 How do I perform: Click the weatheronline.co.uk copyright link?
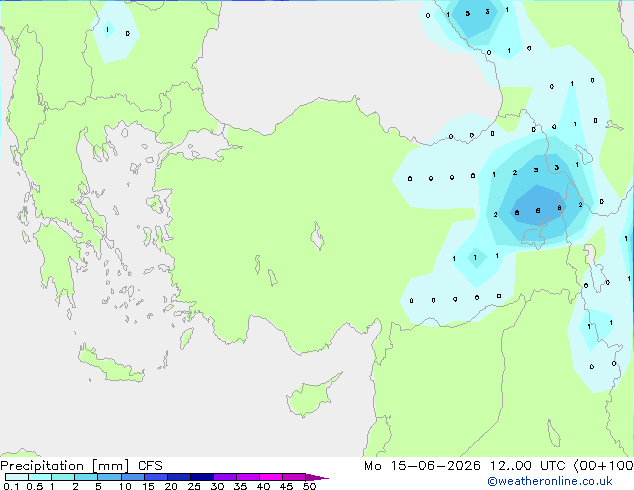point(550,481)
